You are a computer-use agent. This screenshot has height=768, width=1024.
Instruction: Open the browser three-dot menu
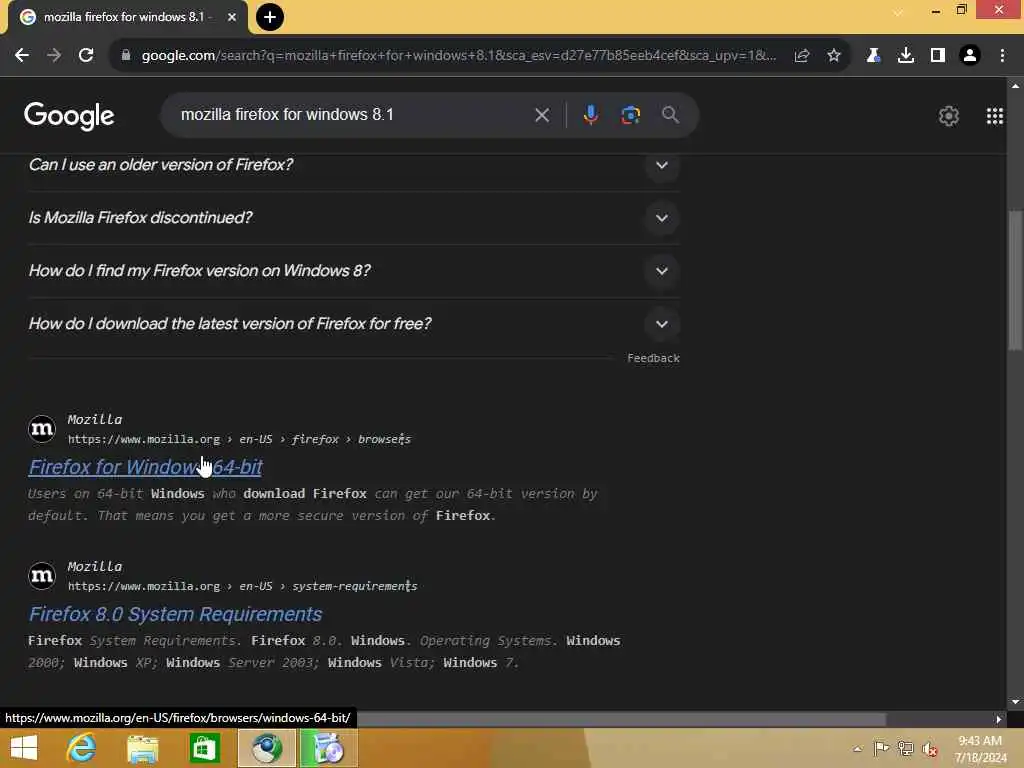coord(1002,56)
